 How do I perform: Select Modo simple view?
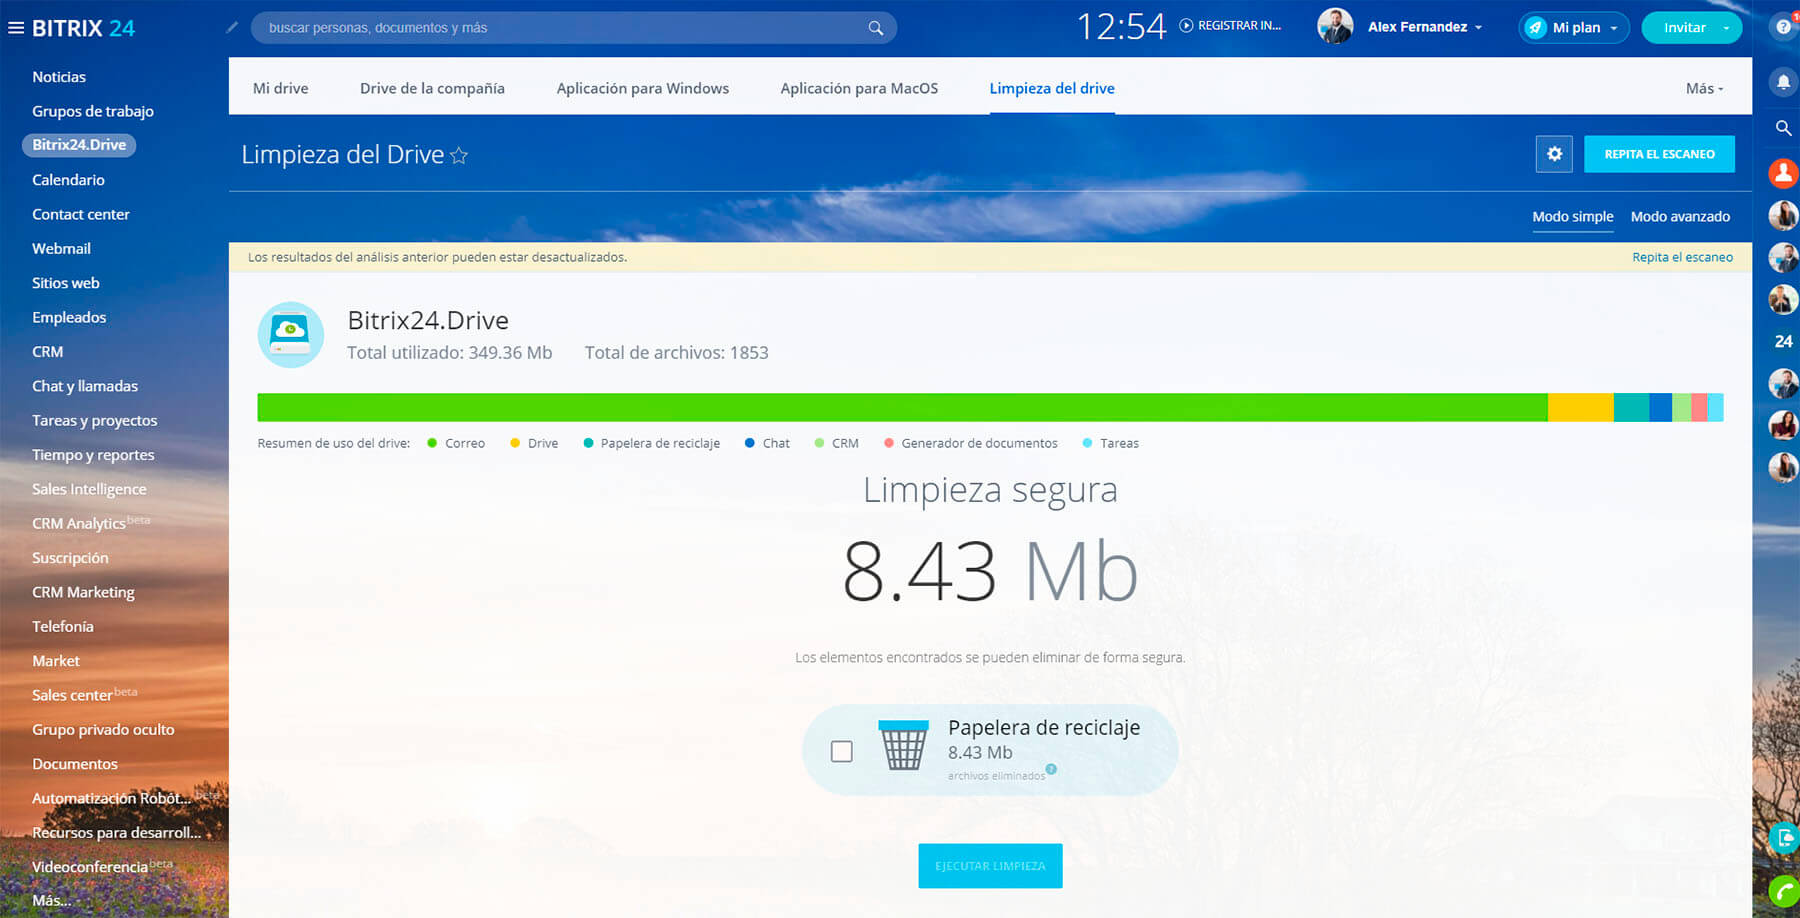point(1572,216)
